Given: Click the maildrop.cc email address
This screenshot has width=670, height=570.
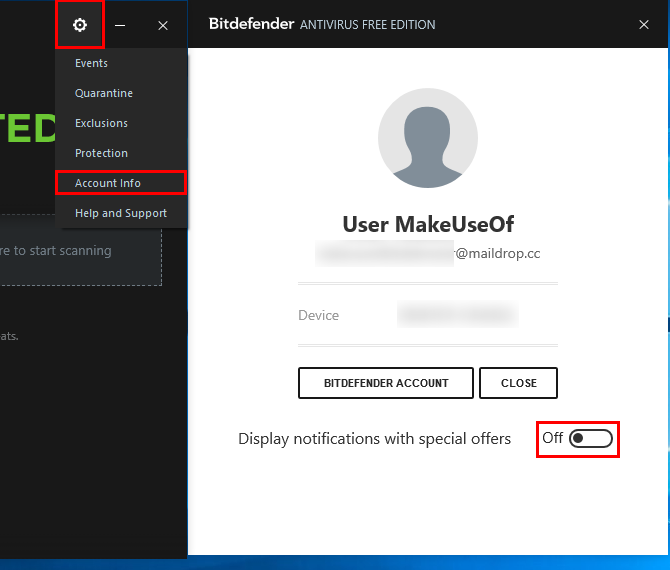Looking at the screenshot, I should click(x=428, y=254).
